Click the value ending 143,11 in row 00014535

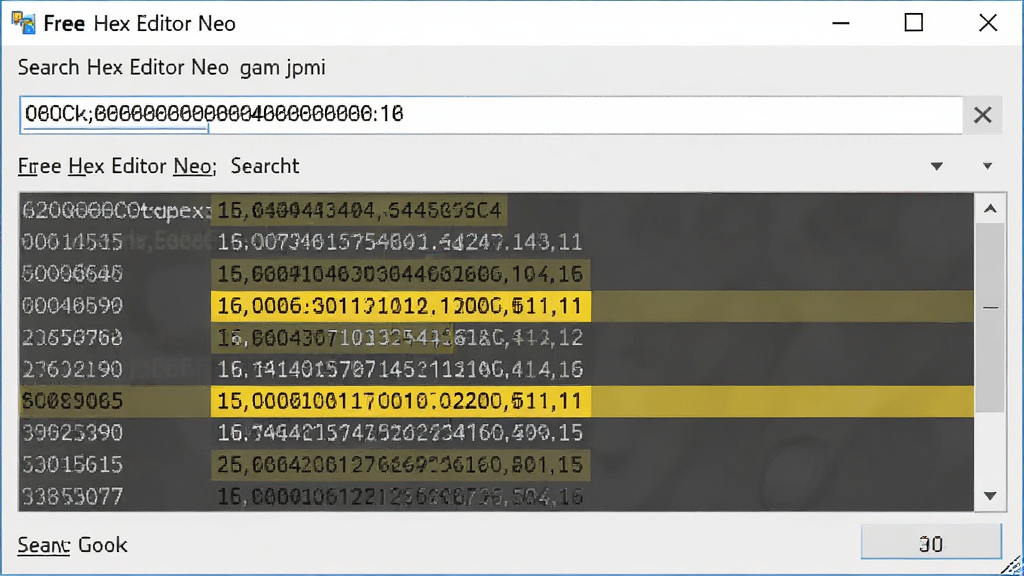(x=400, y=242)
